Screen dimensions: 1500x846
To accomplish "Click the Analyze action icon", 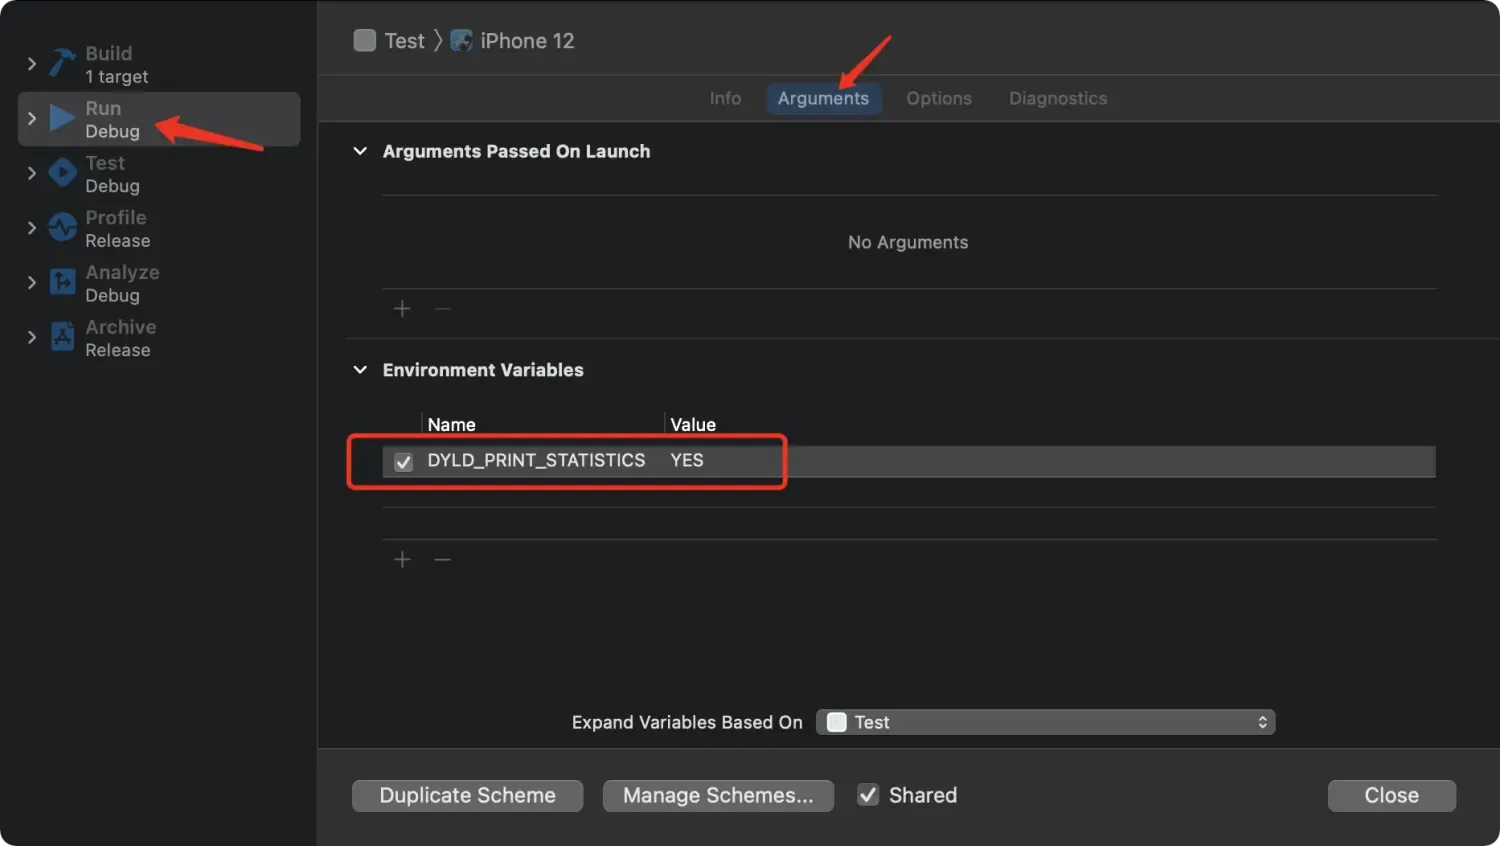I will [x=62, y=283].
